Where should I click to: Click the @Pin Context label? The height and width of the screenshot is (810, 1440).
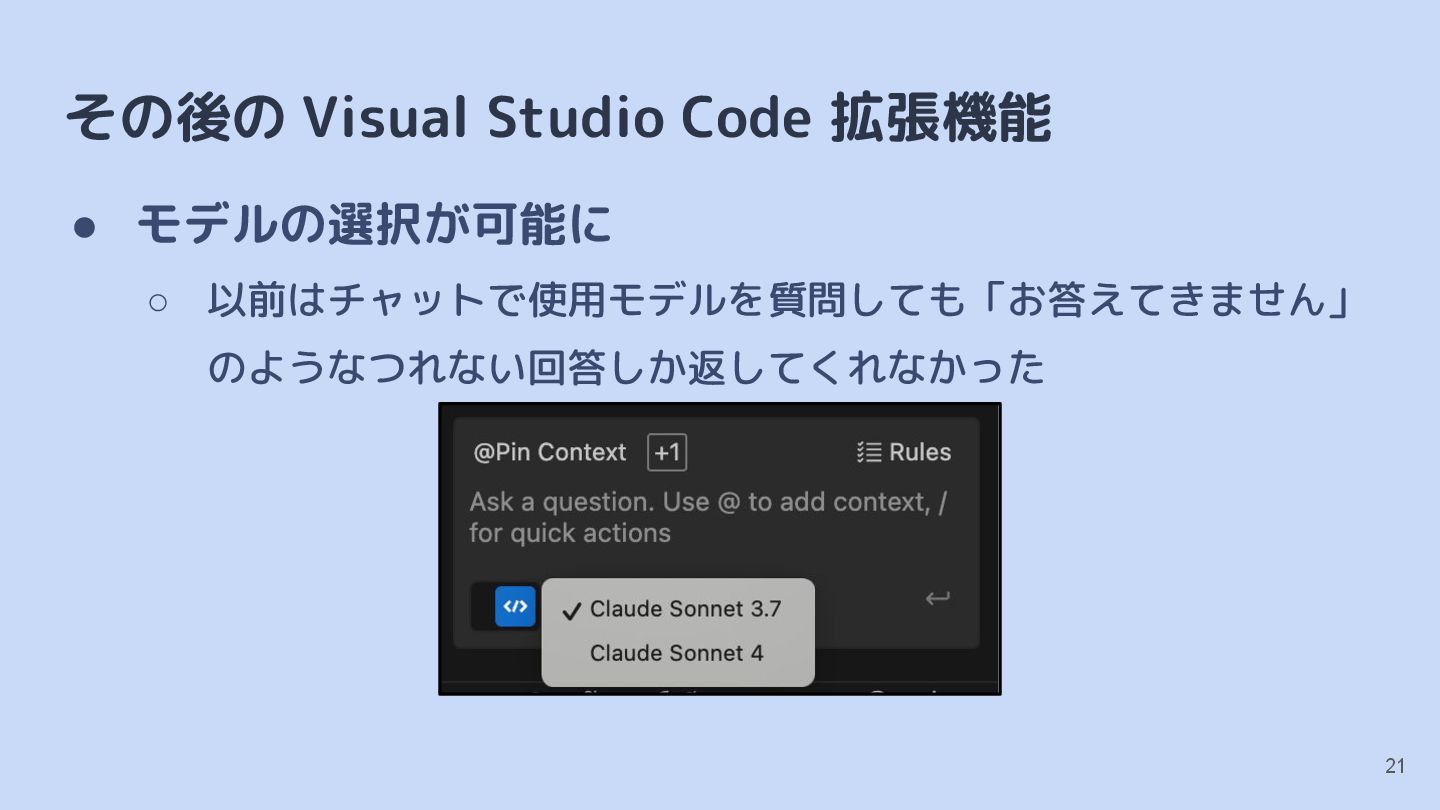(x=550, y=452)
